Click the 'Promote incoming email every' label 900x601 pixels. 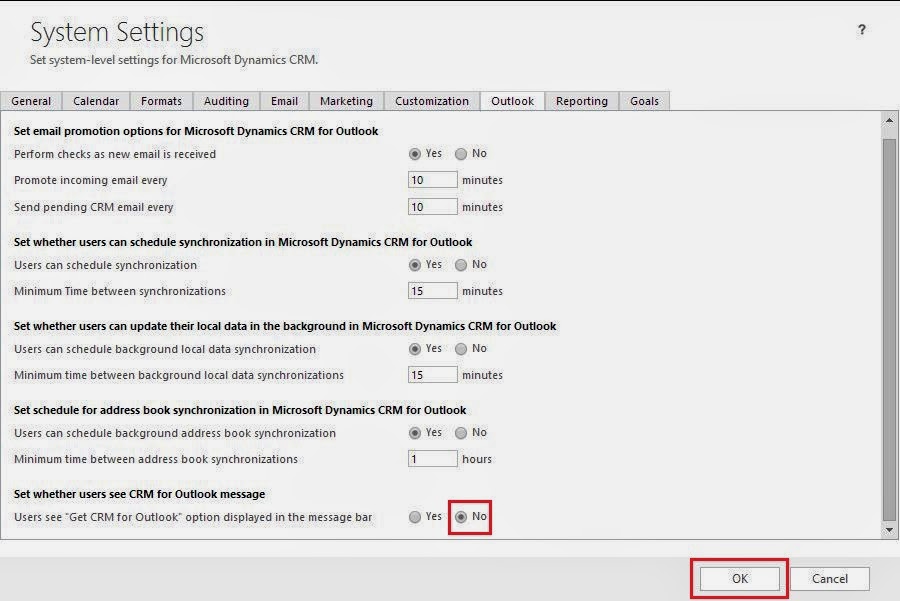click(91, 180)
